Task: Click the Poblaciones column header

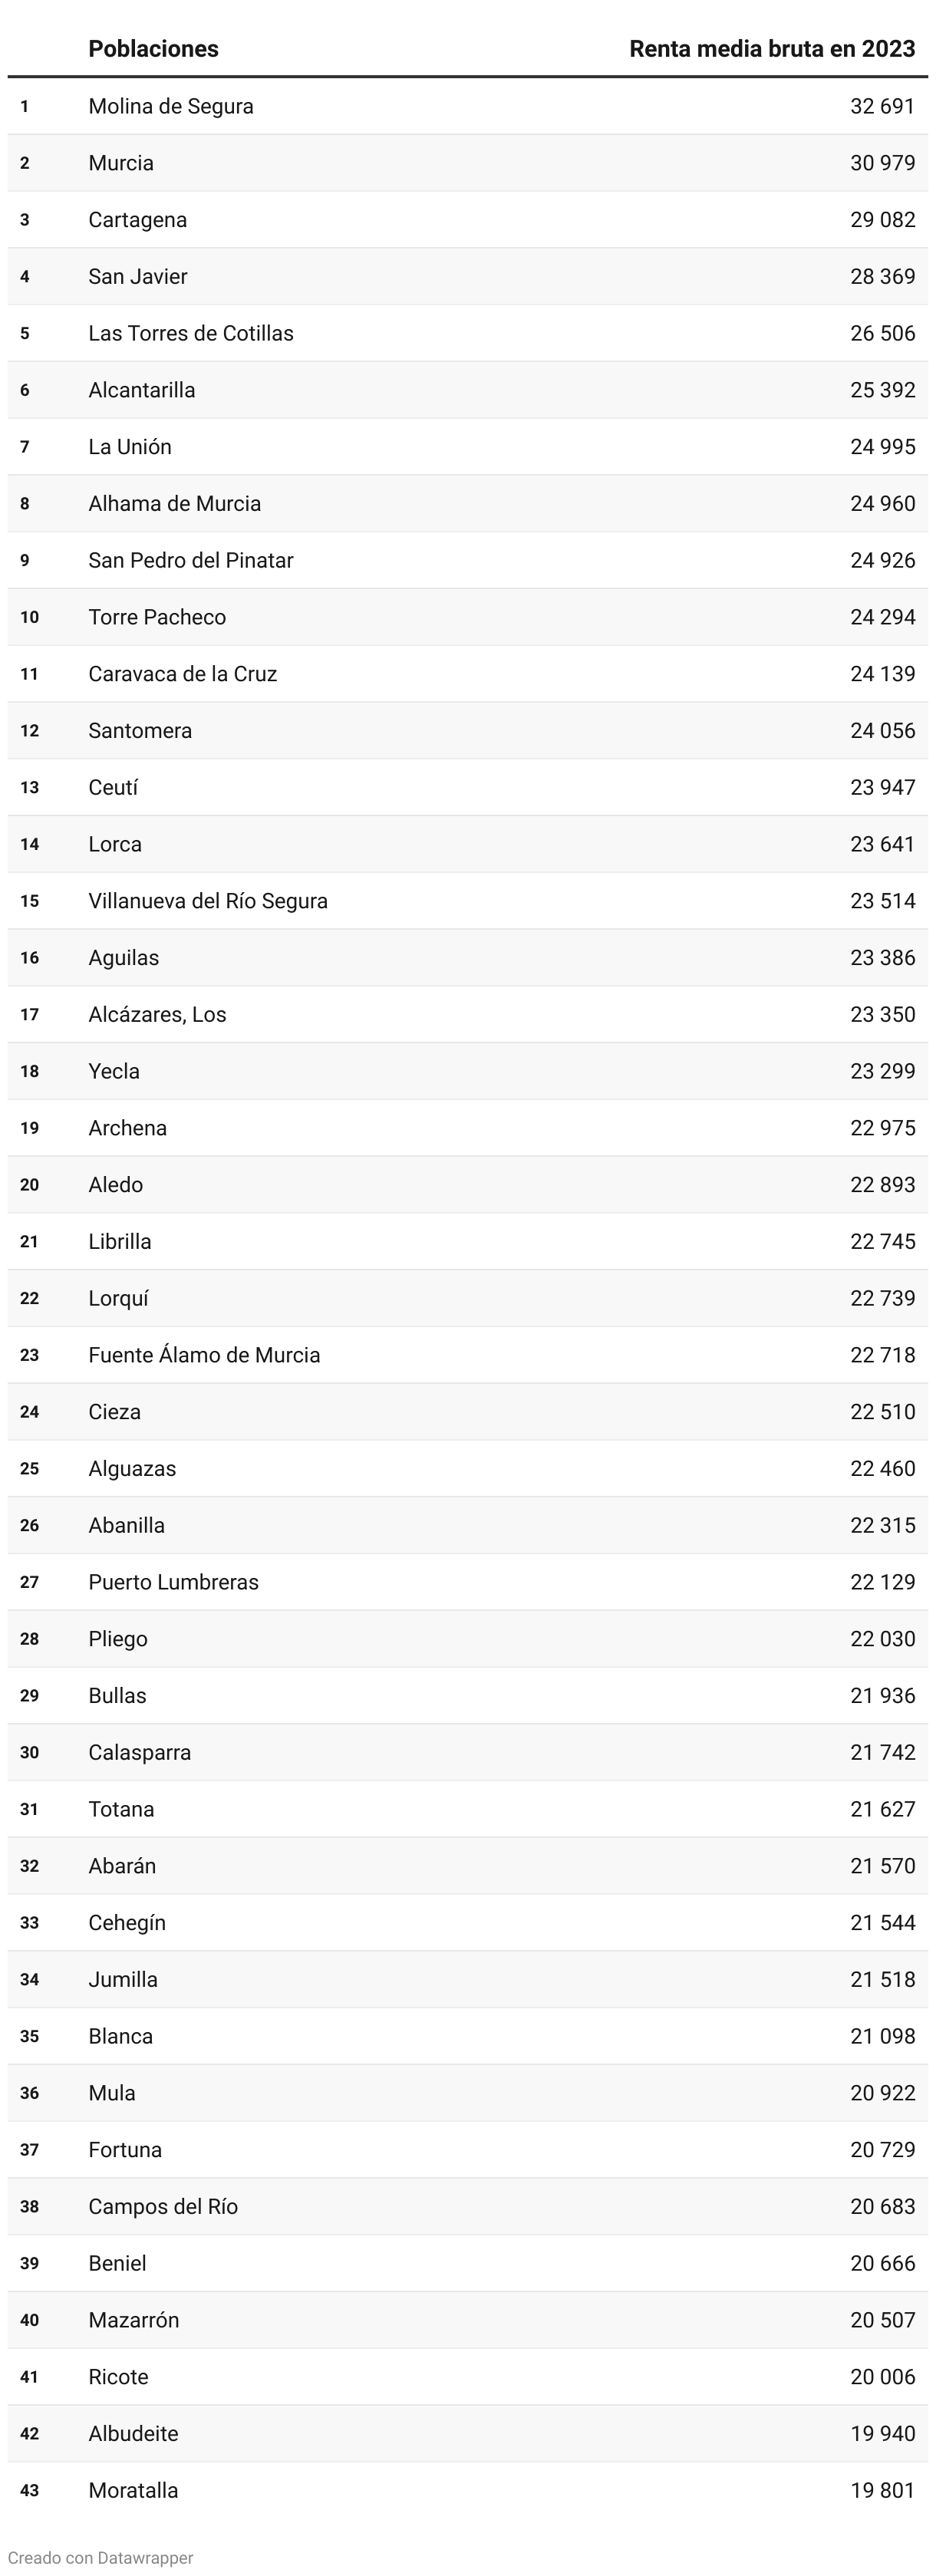Action: pyautogui.click(x=153, y=49)
